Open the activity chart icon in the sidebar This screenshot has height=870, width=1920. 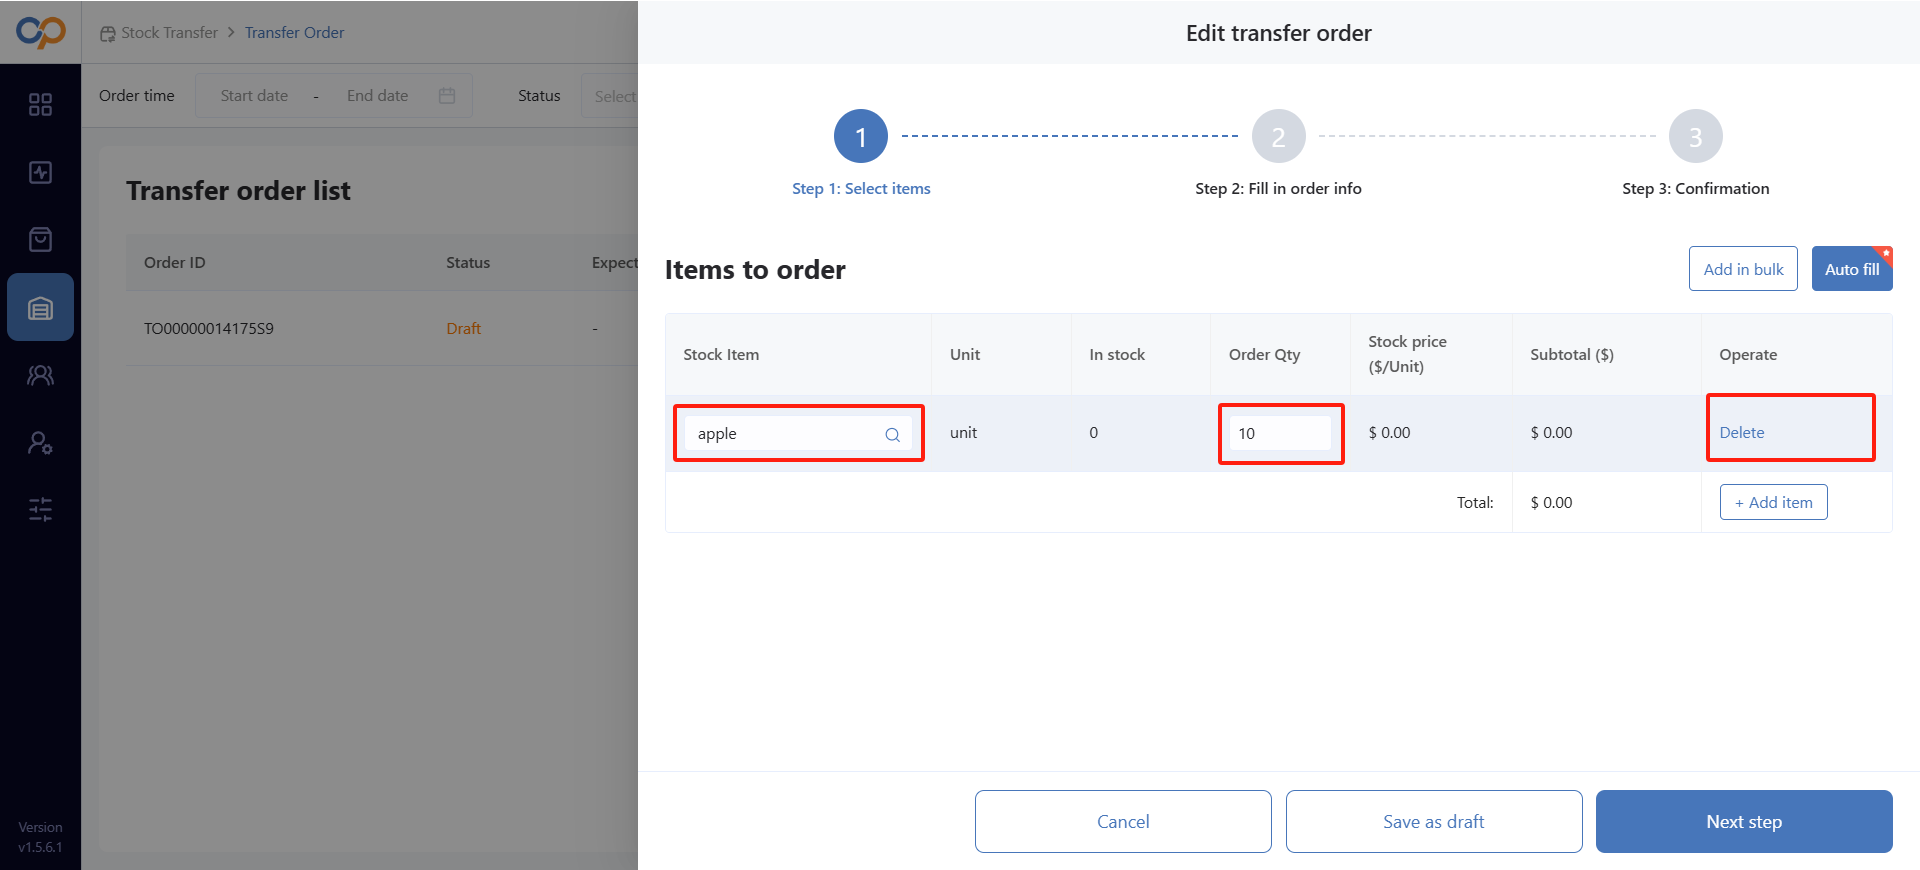[40, 172]
